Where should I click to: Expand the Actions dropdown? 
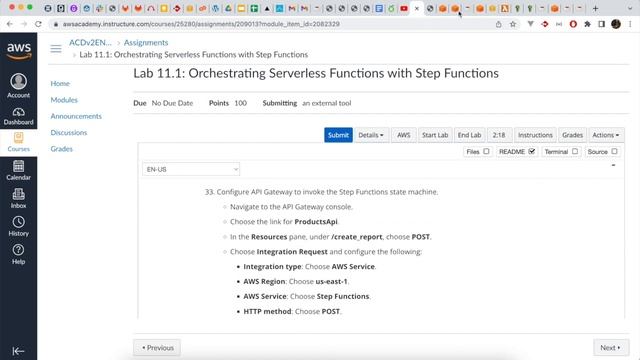click(x=606, y=135)
